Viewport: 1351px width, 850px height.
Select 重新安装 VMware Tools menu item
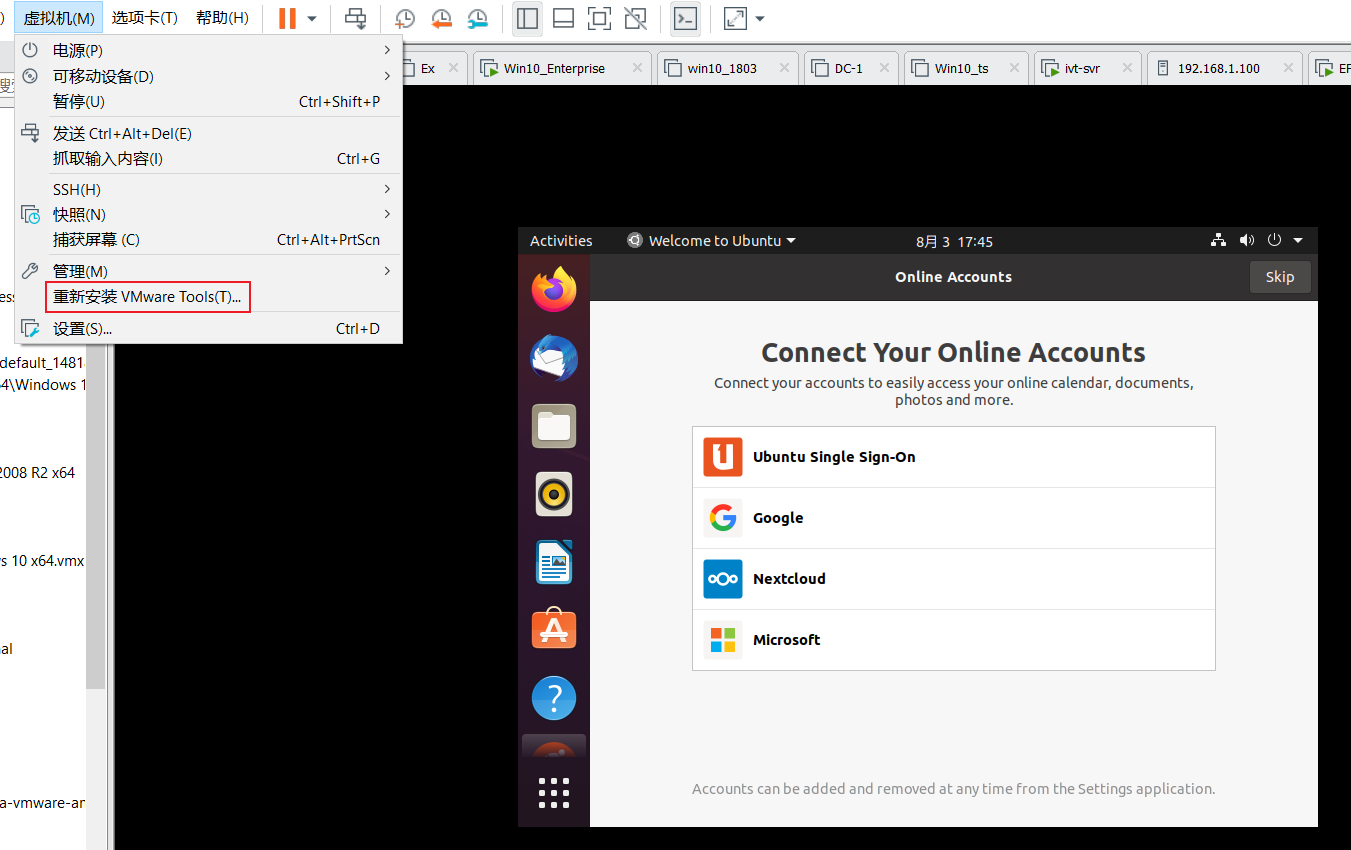coord(147,297)
